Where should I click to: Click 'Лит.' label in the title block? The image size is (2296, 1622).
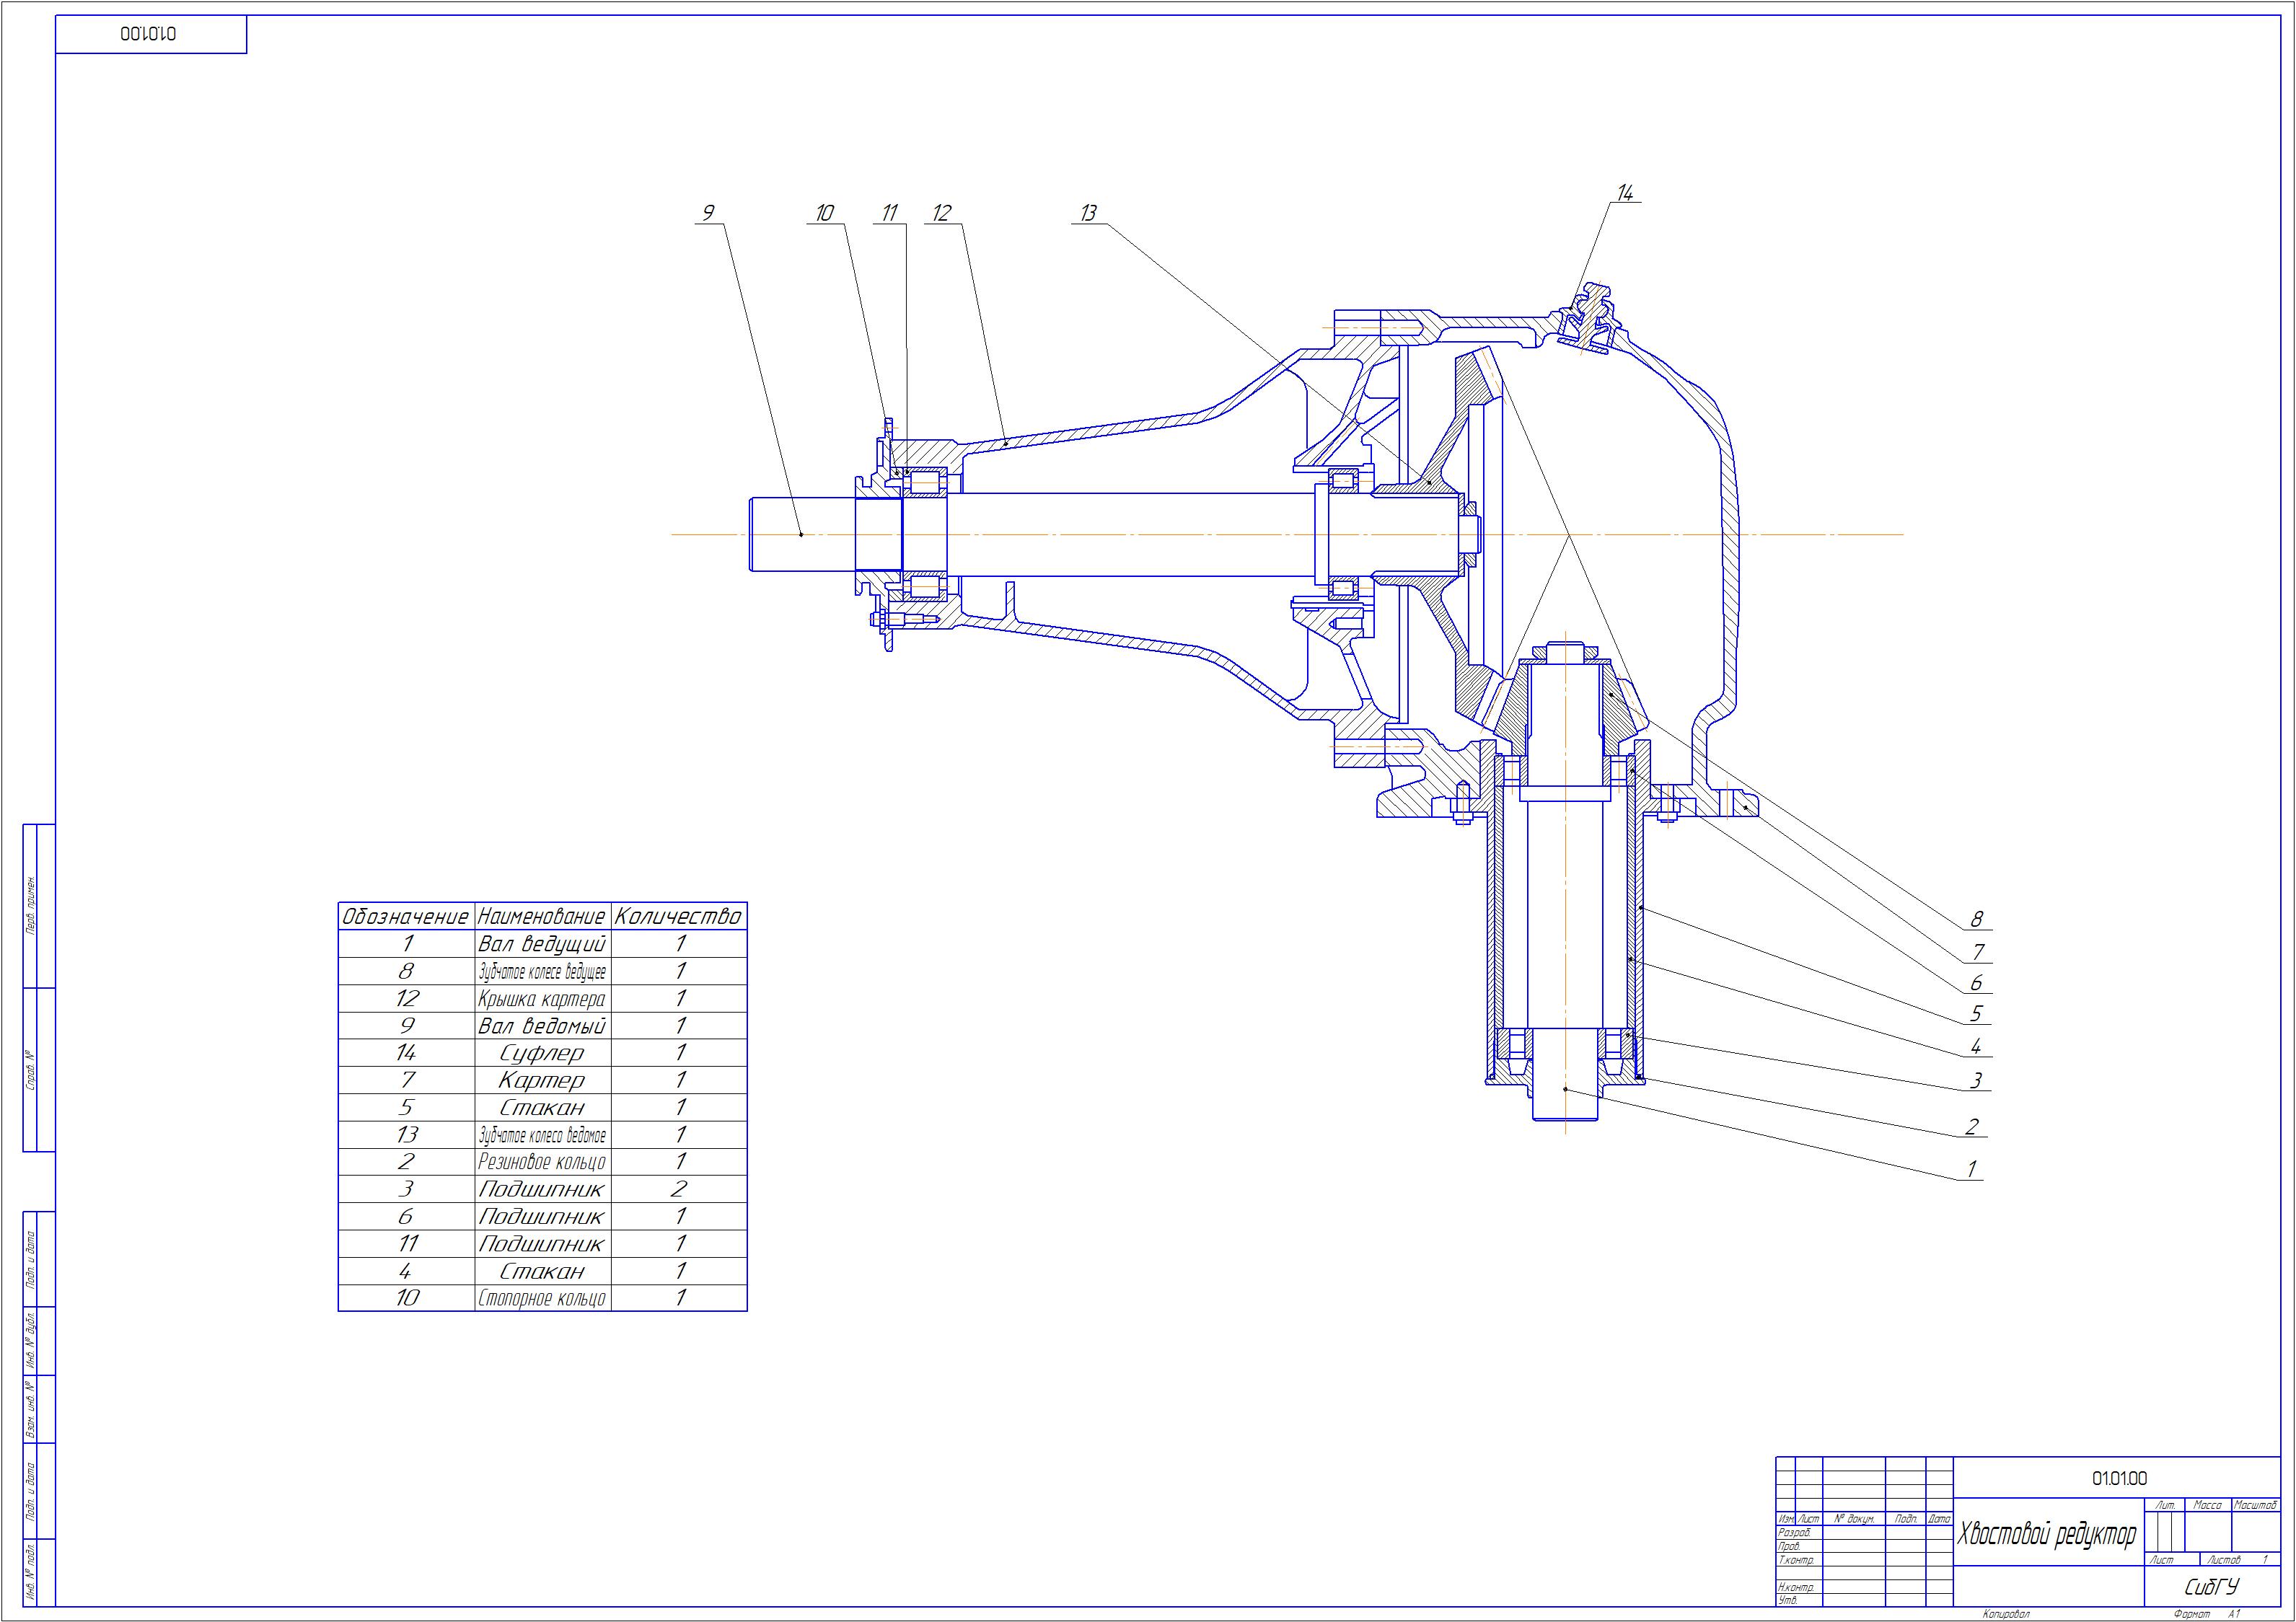coord(2166,1504)
